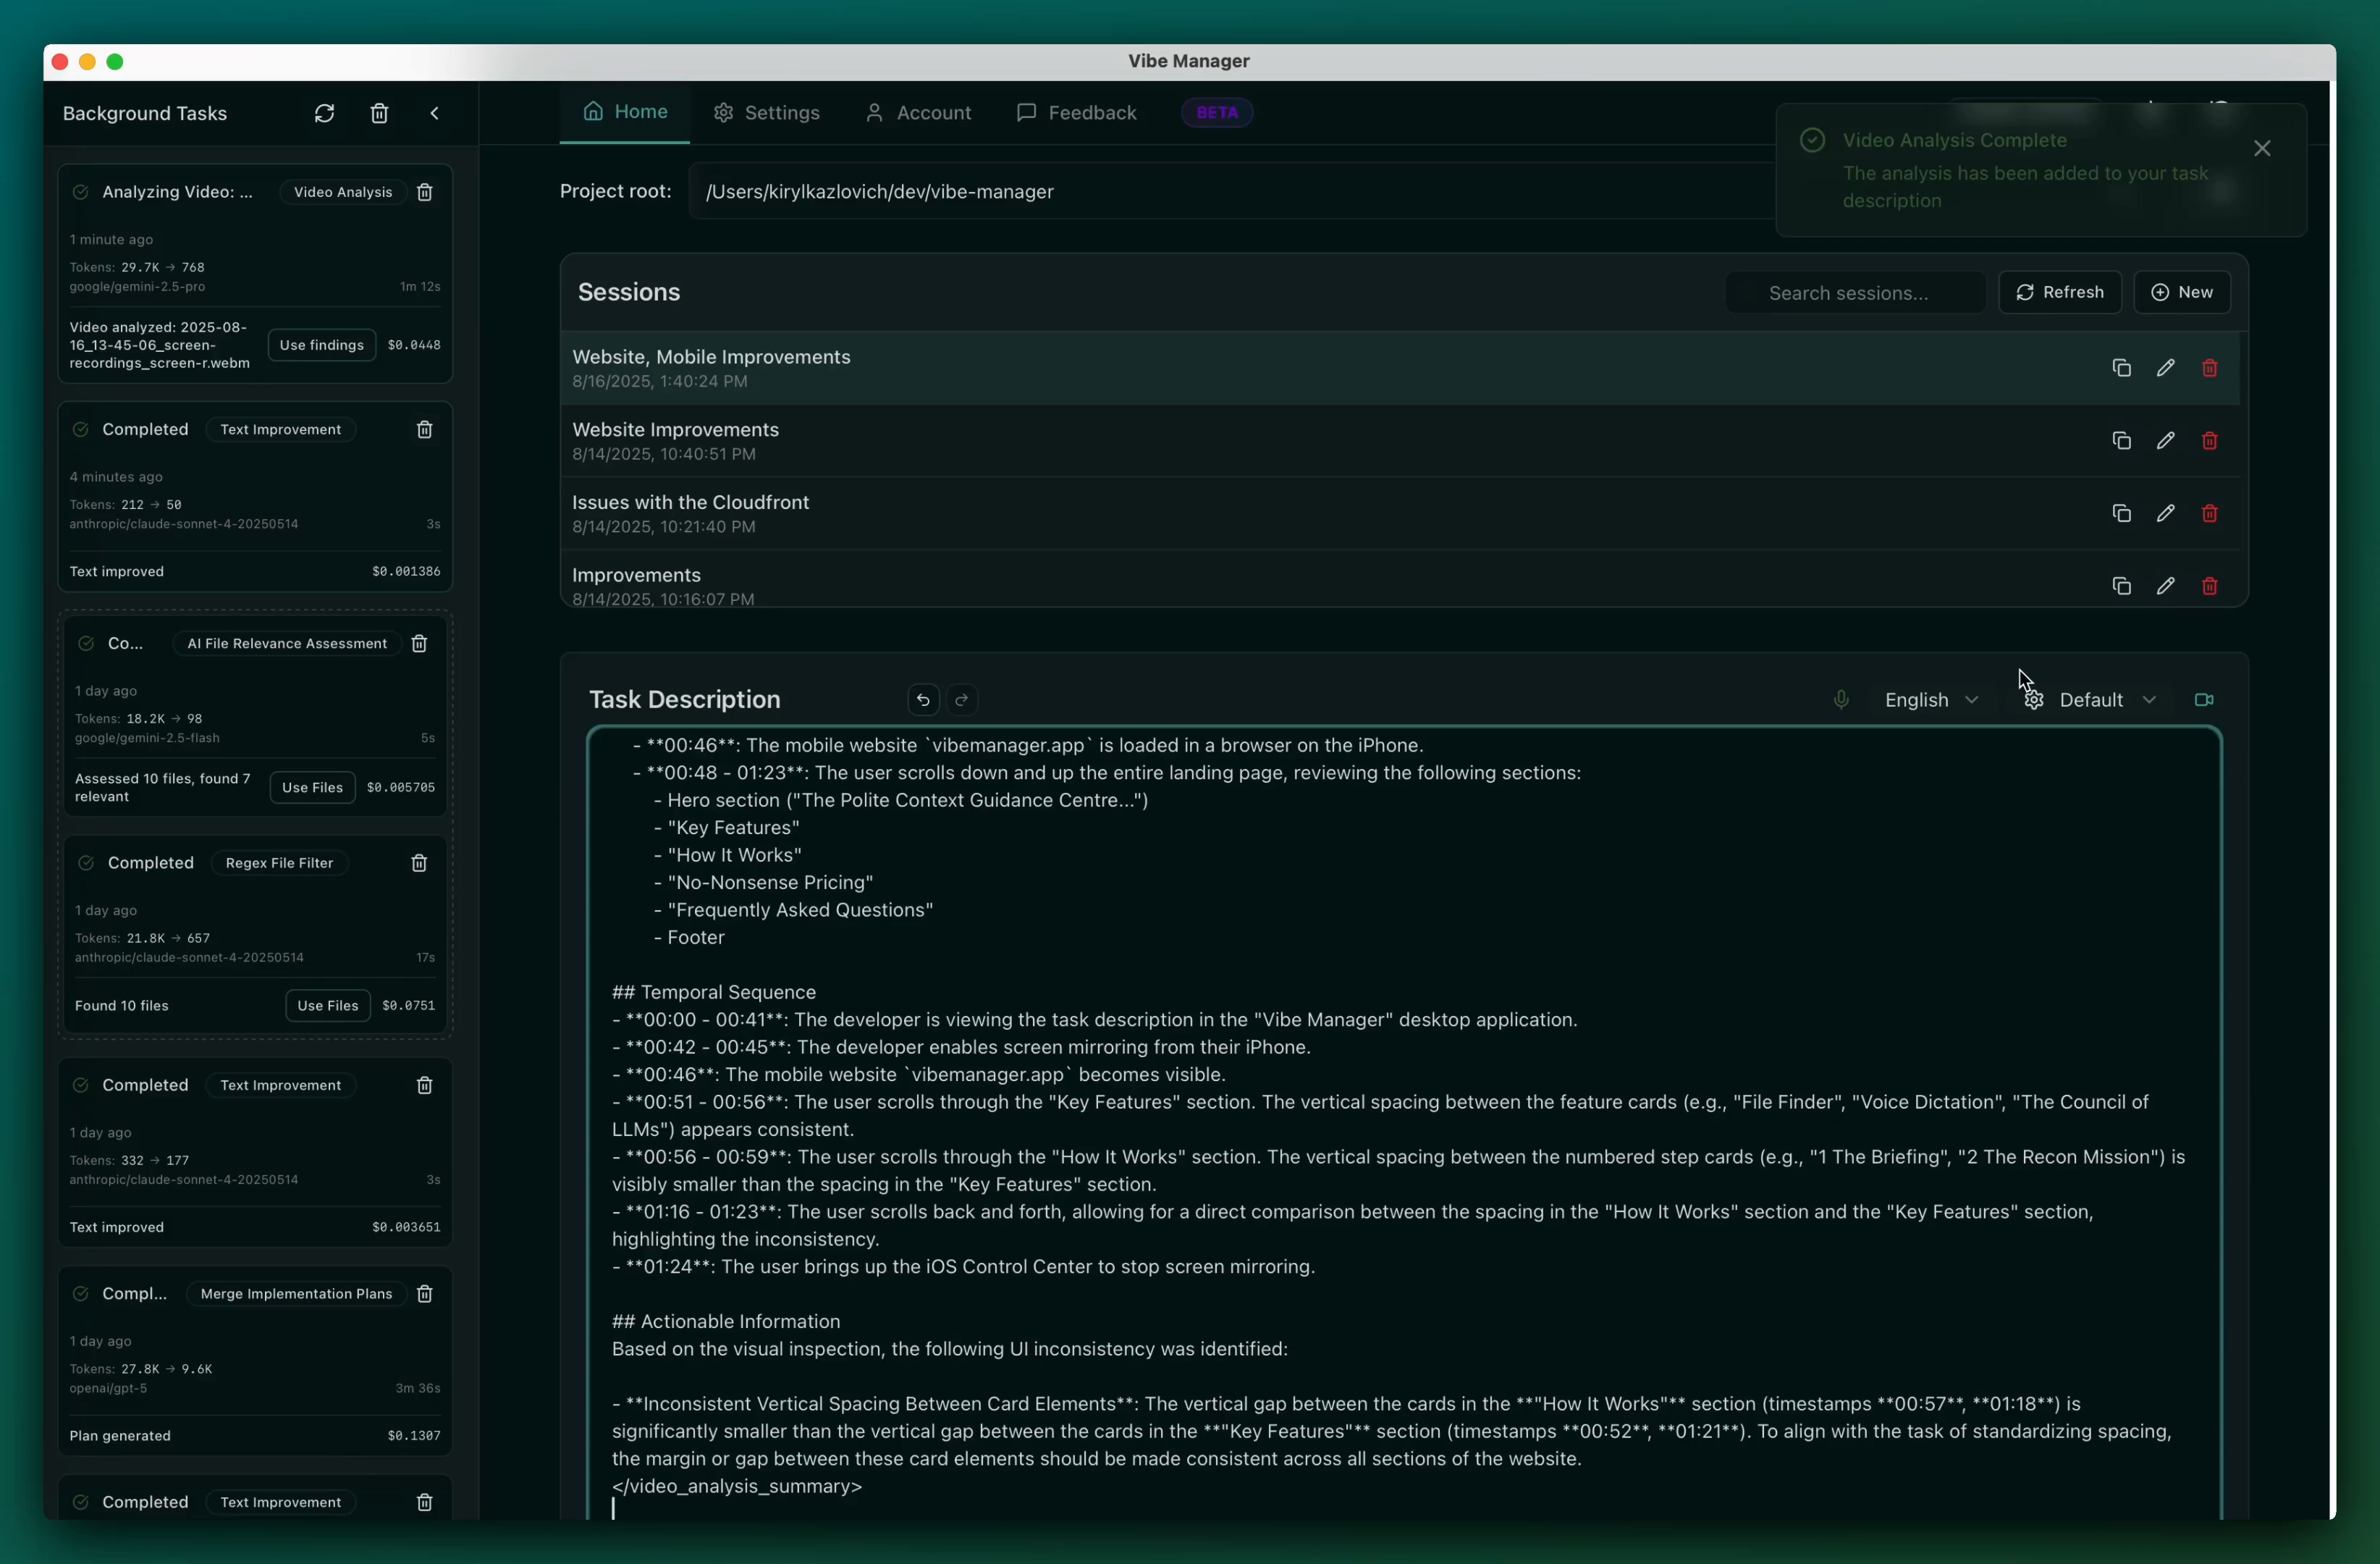
Task: Create a New session
Action: (2182, 292)
